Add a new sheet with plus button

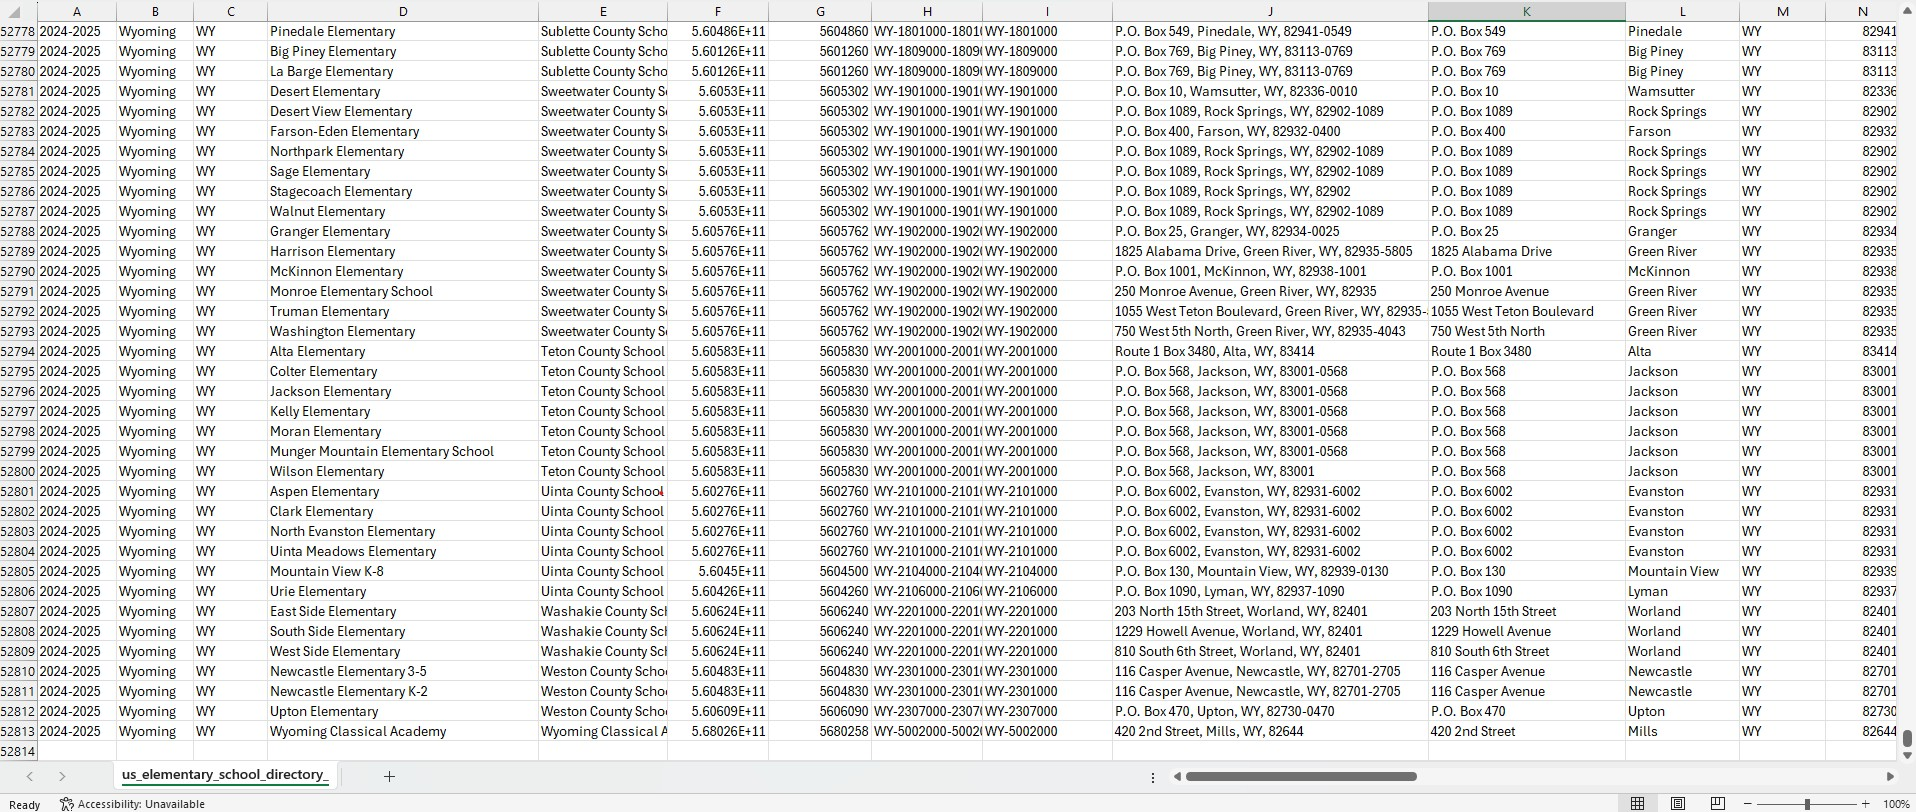[389, 776]
